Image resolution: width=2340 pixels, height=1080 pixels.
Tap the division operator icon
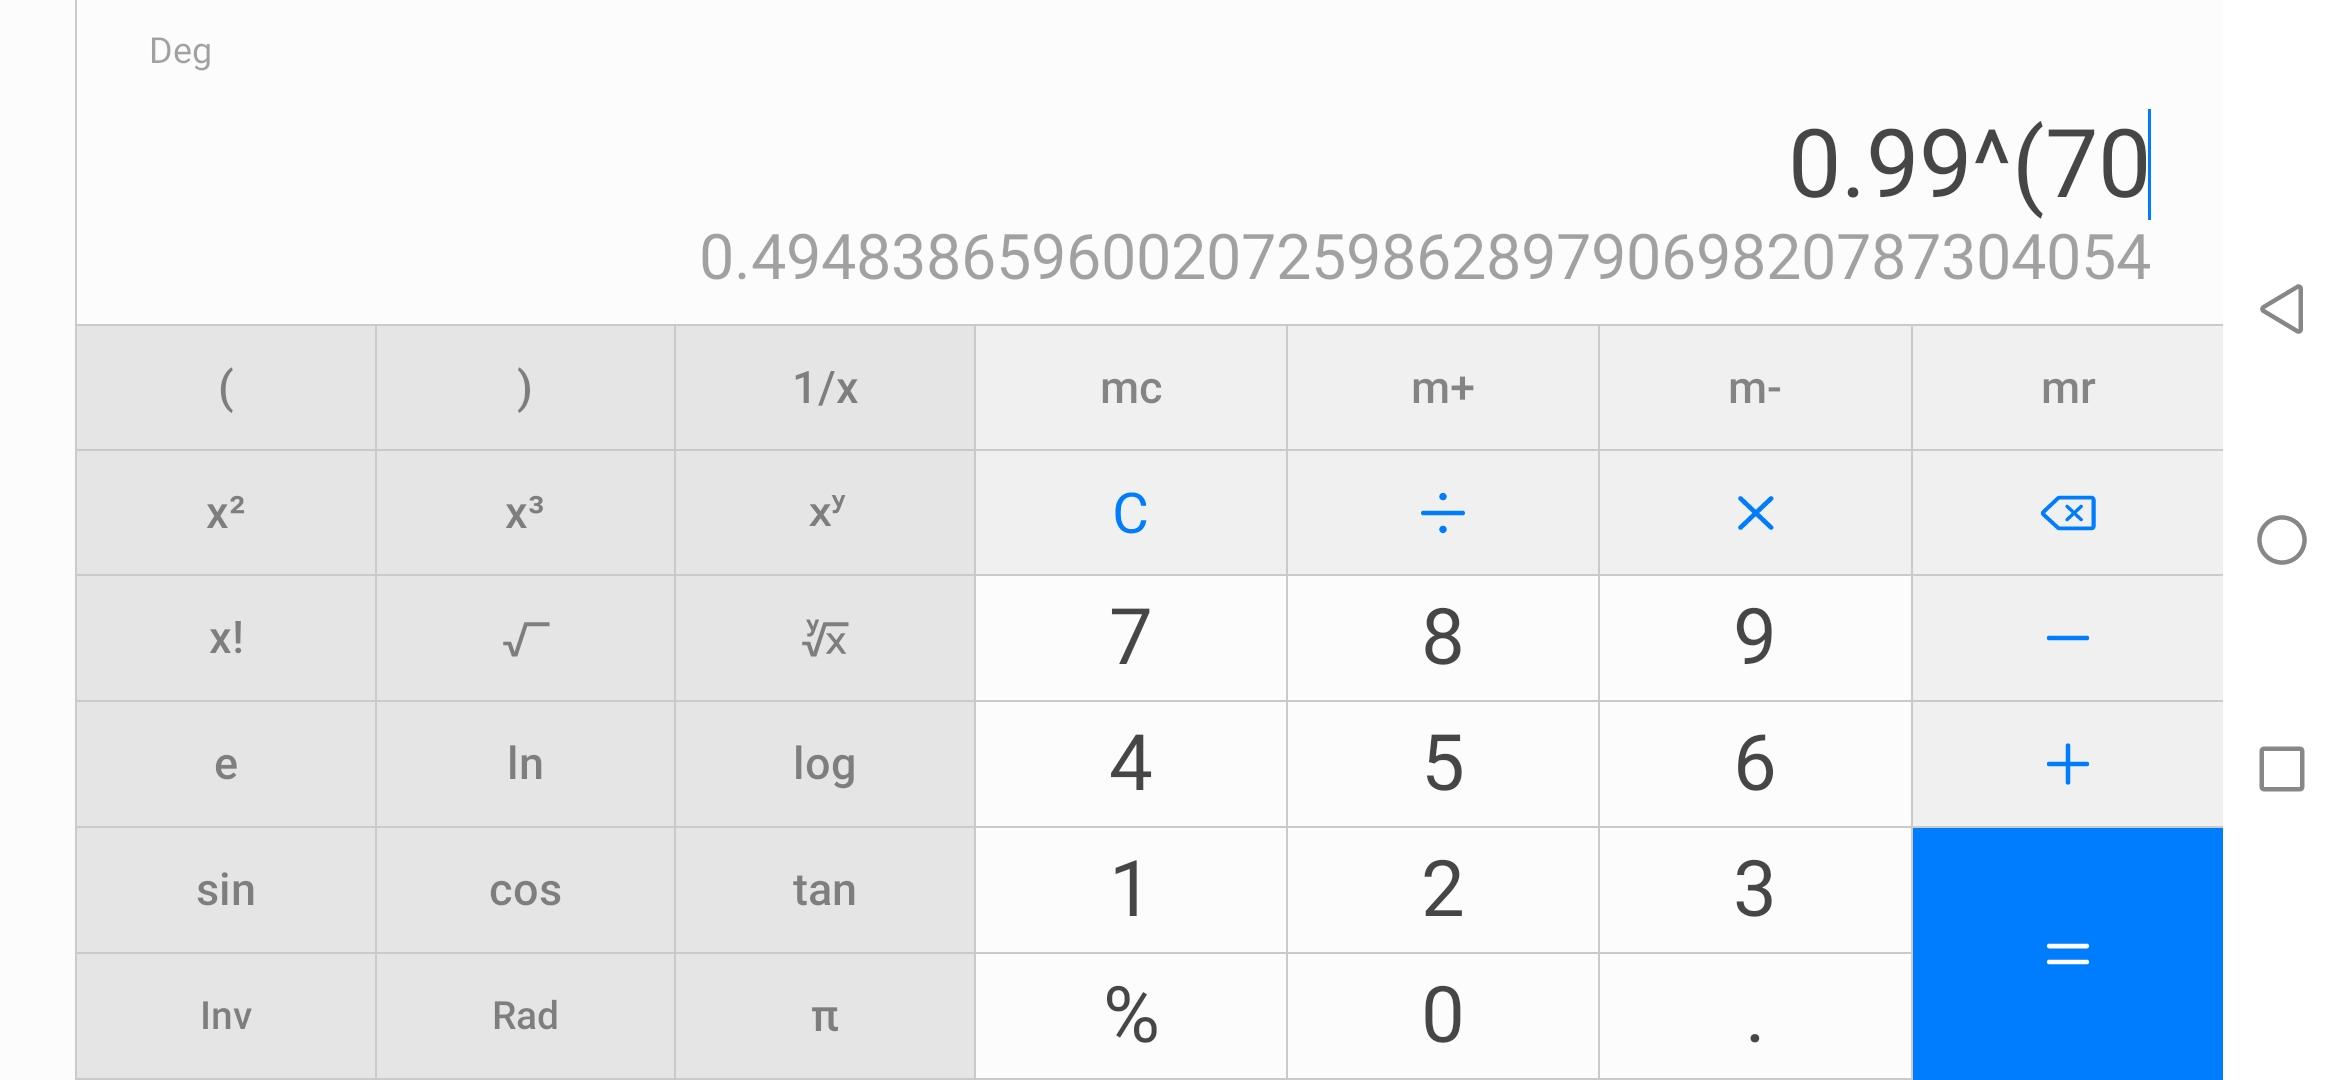[1442, 513]
